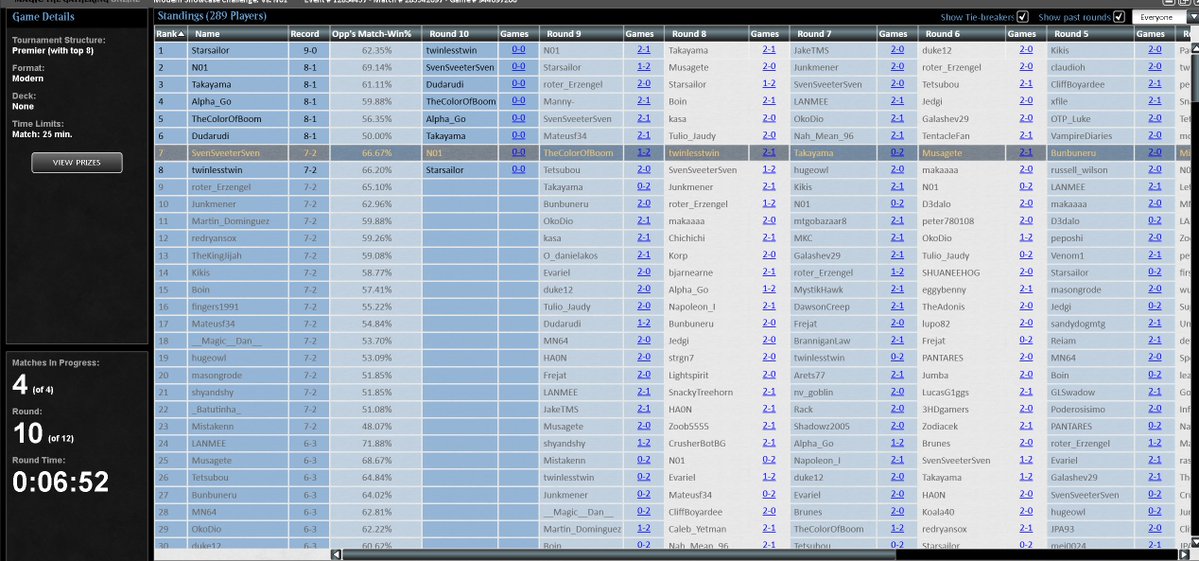
Task: Sort by the Name column header
Action: (238, 34)
